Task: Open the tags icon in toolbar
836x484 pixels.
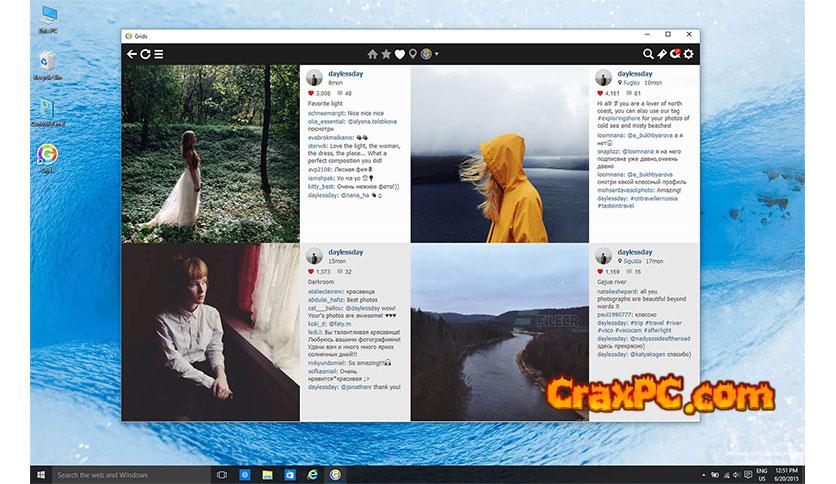Action: (661, 54)
